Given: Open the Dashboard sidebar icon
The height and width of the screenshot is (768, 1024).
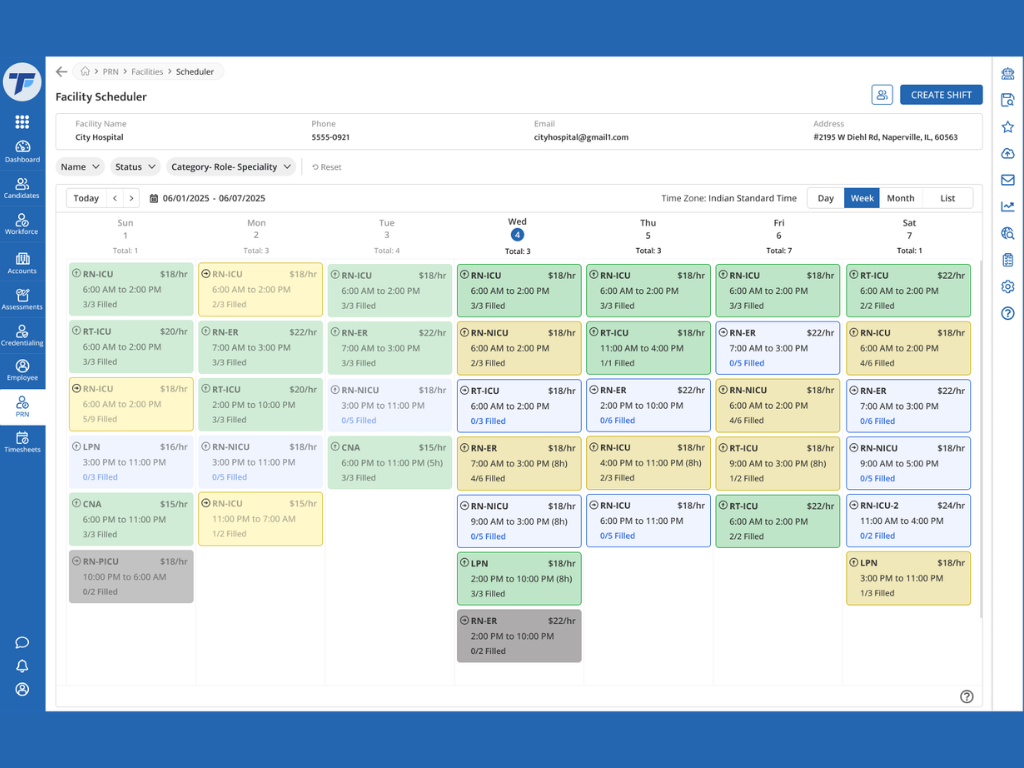Looking at the screenshot, I should (22, 152).
